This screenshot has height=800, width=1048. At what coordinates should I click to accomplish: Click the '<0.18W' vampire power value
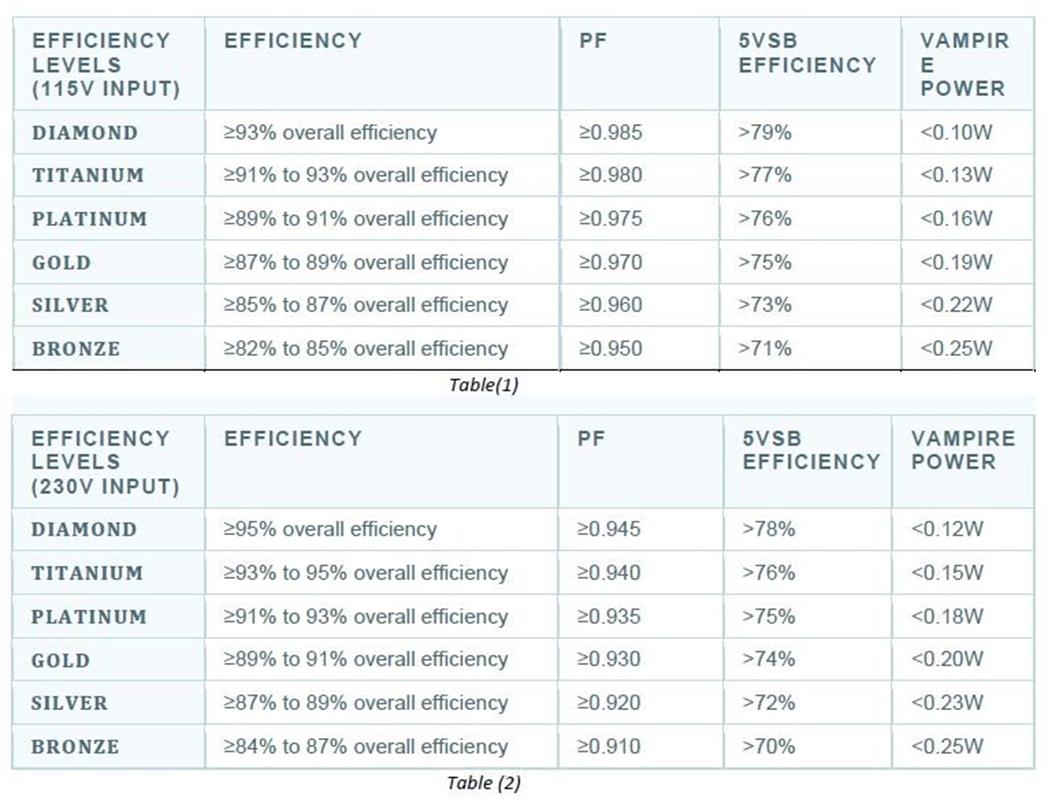[947, 616]
